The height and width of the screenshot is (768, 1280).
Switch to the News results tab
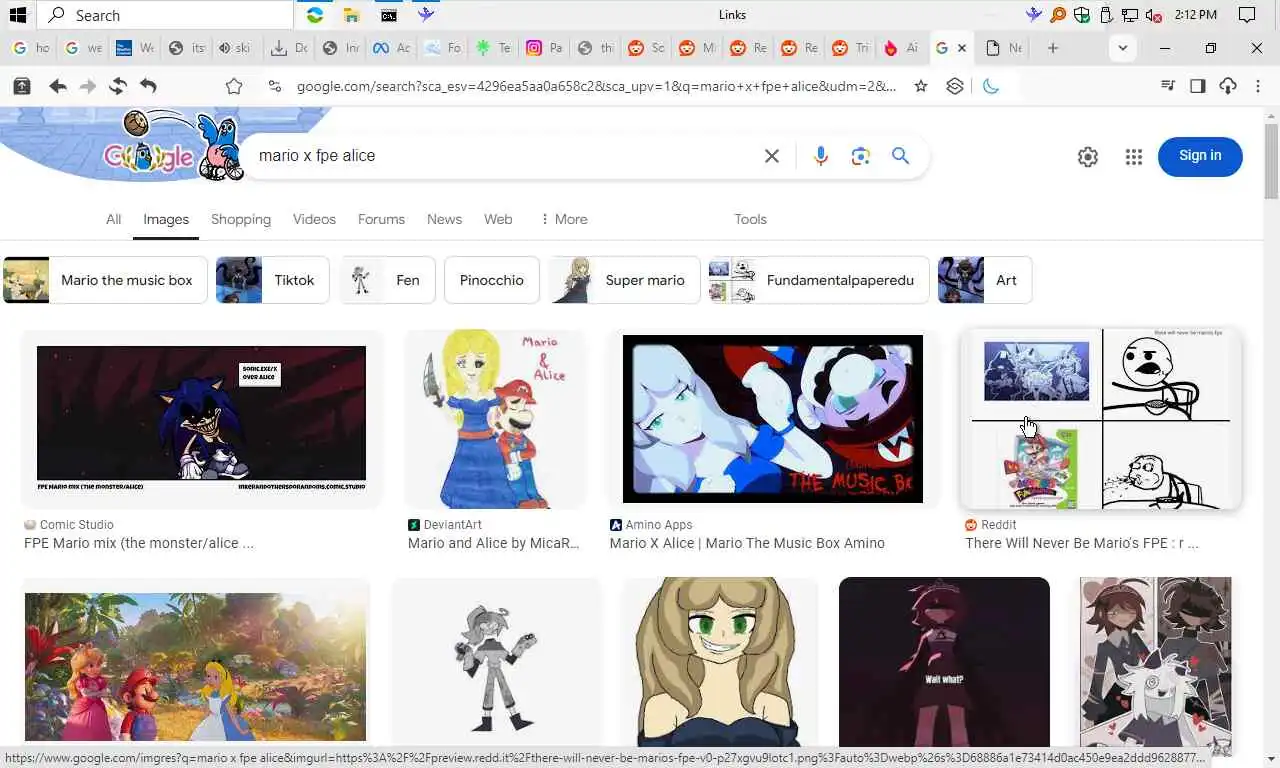[x=444, y=219]
